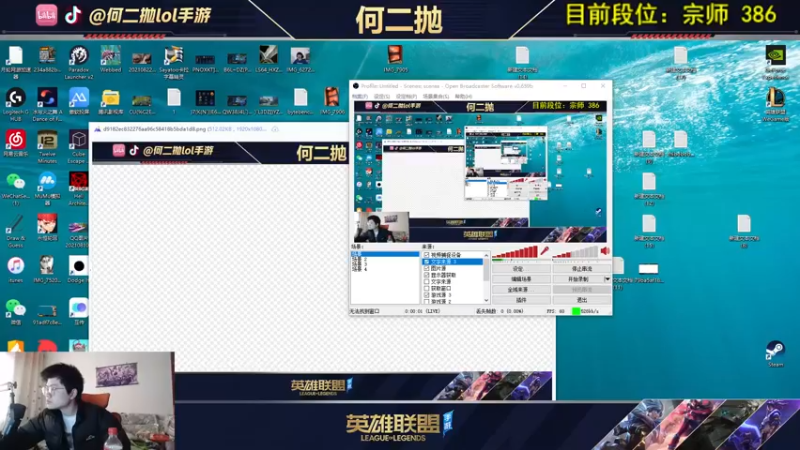Open the yellow Tencent video folder icon
The height and width of the screenshot is (450, 800).
[110, 99]
